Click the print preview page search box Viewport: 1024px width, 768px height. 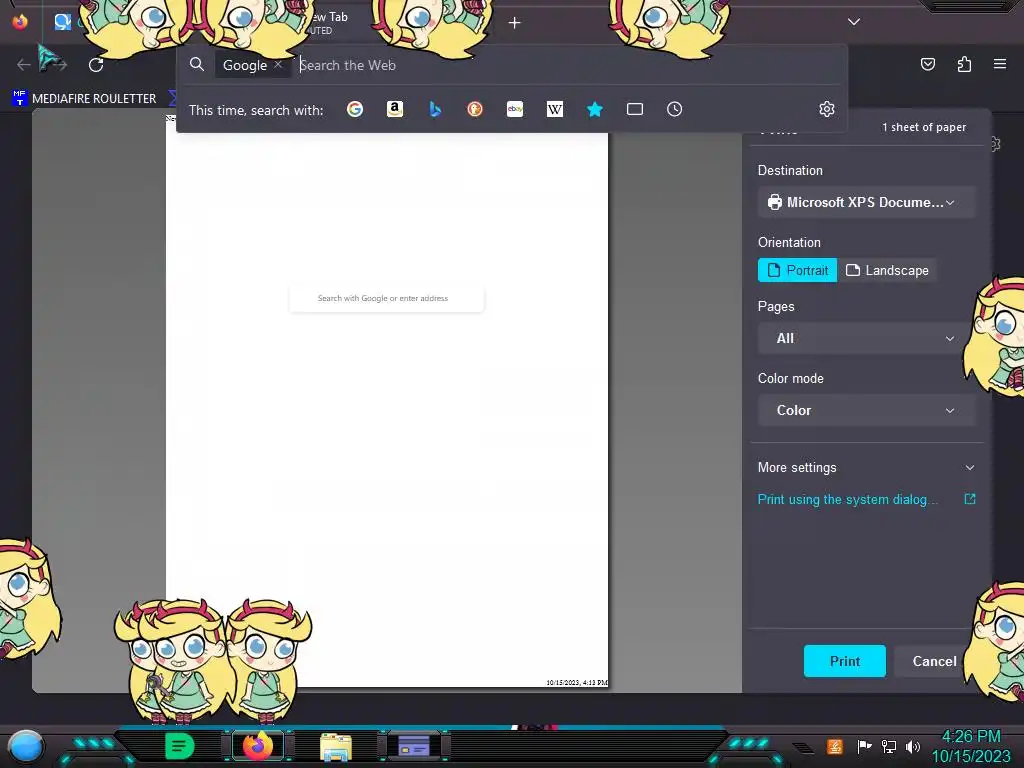[x=387, y=298]
